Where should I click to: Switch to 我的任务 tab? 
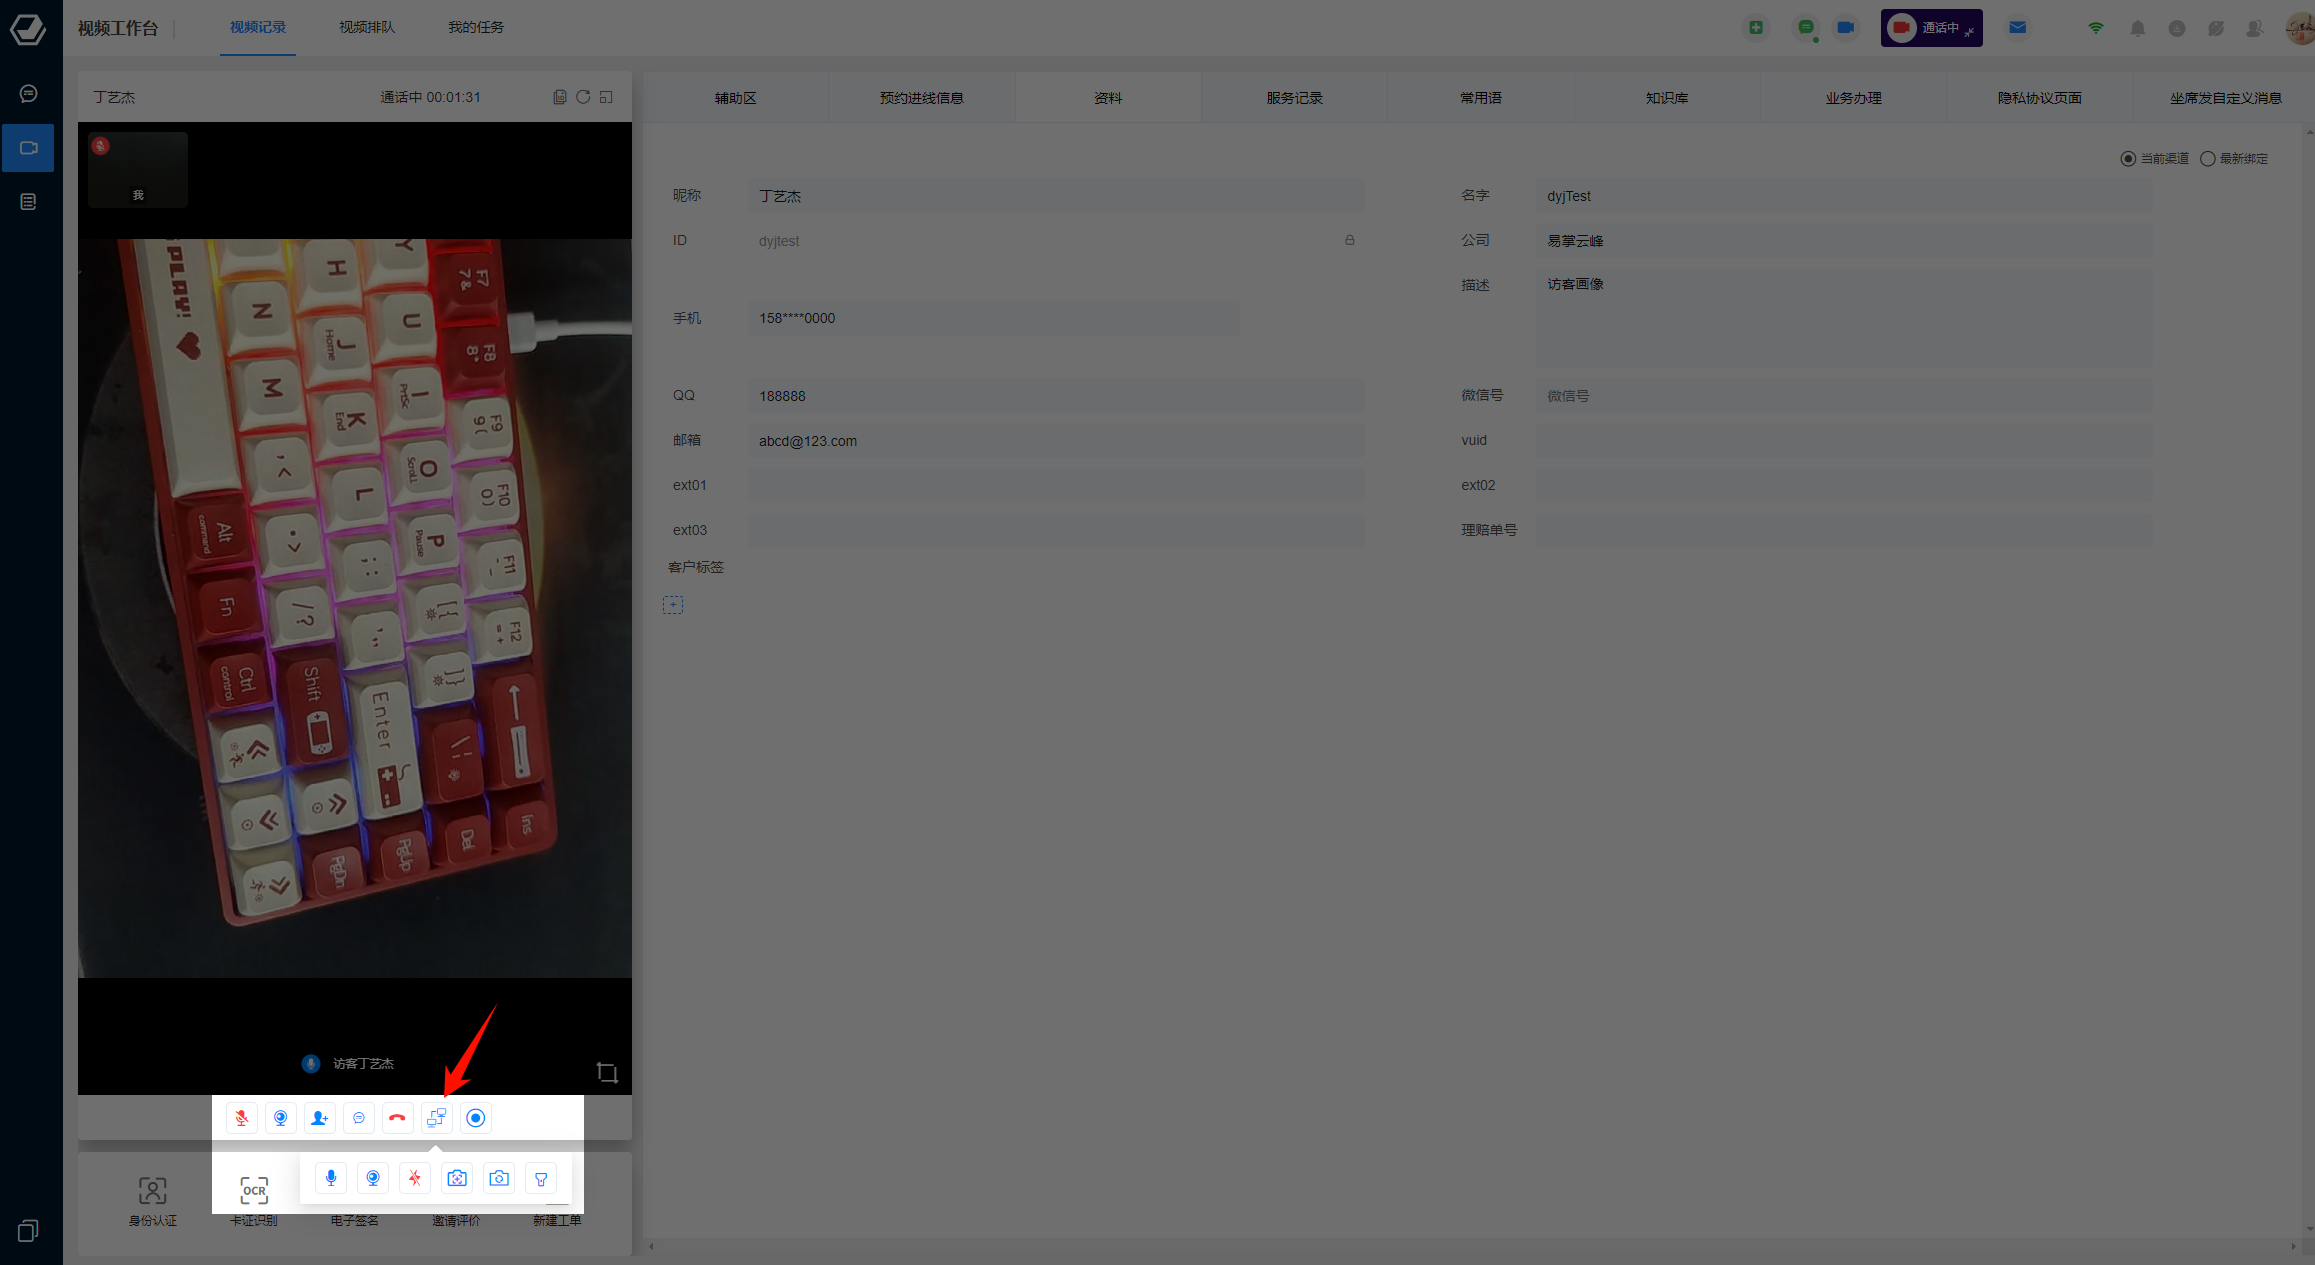pos(476,27)
